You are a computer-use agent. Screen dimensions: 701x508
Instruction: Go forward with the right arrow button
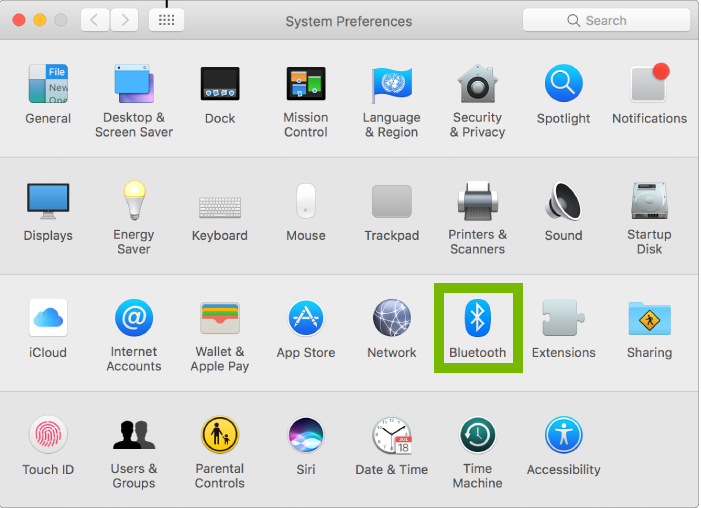click(124, 20)
